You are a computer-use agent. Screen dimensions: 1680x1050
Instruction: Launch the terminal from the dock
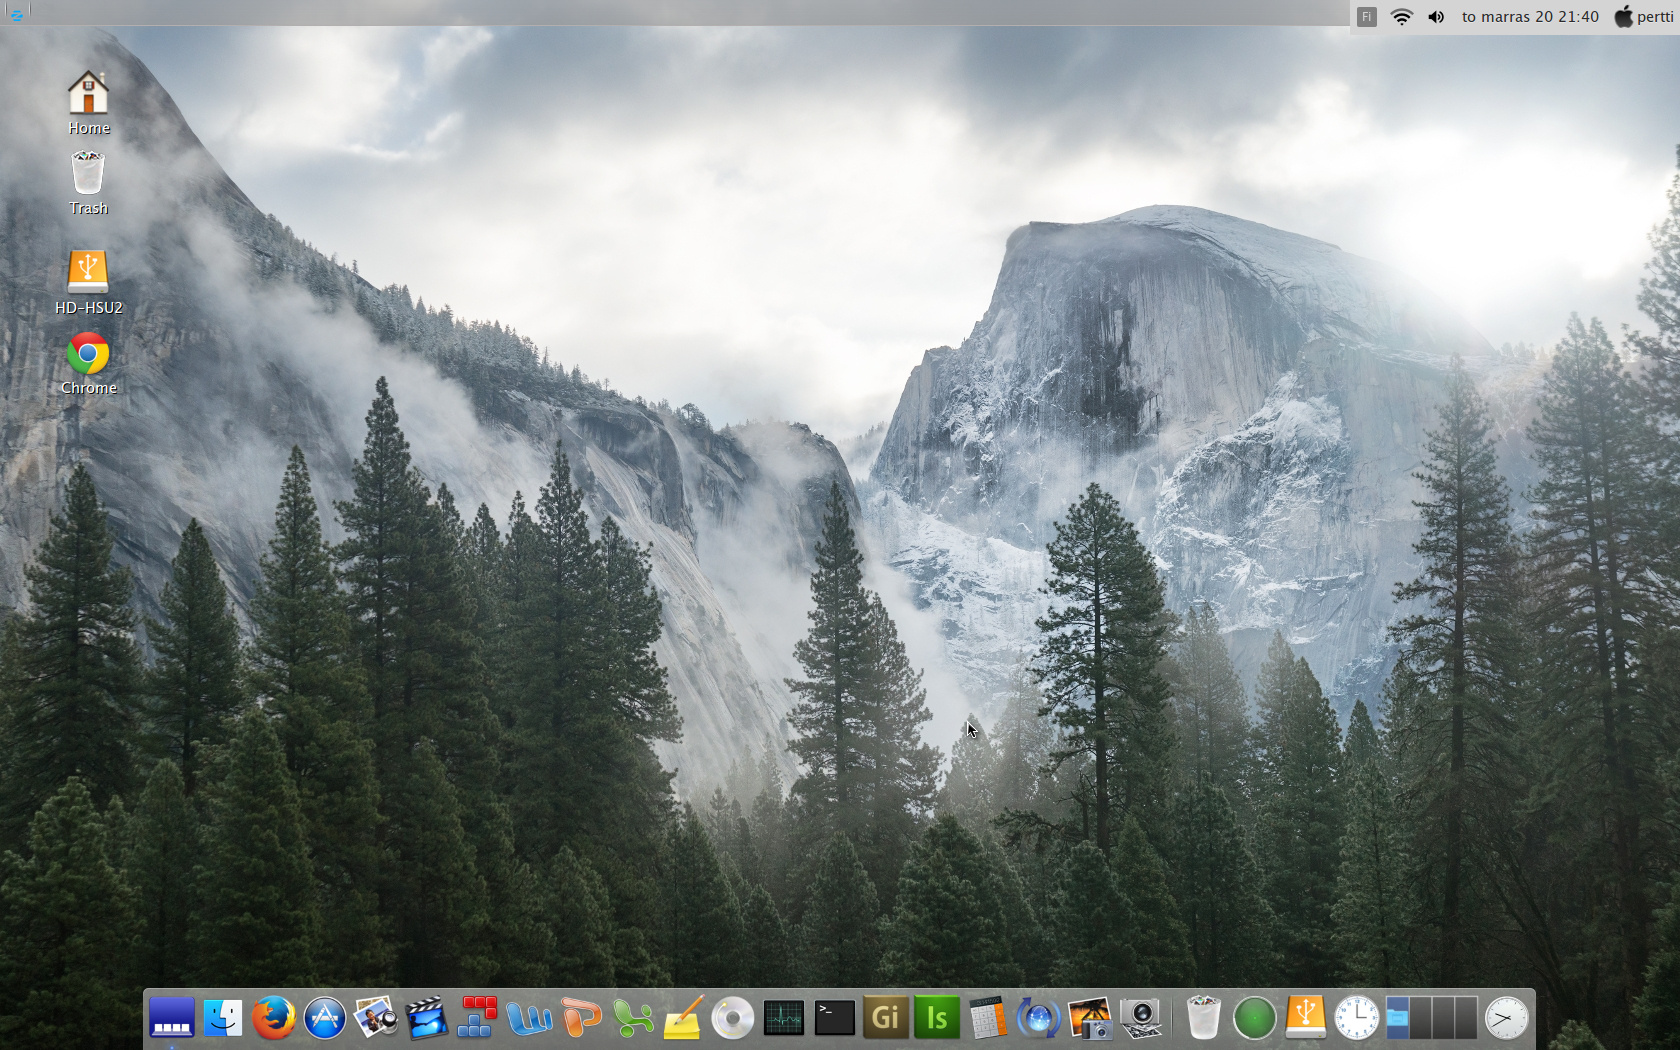pos(834,1018)
